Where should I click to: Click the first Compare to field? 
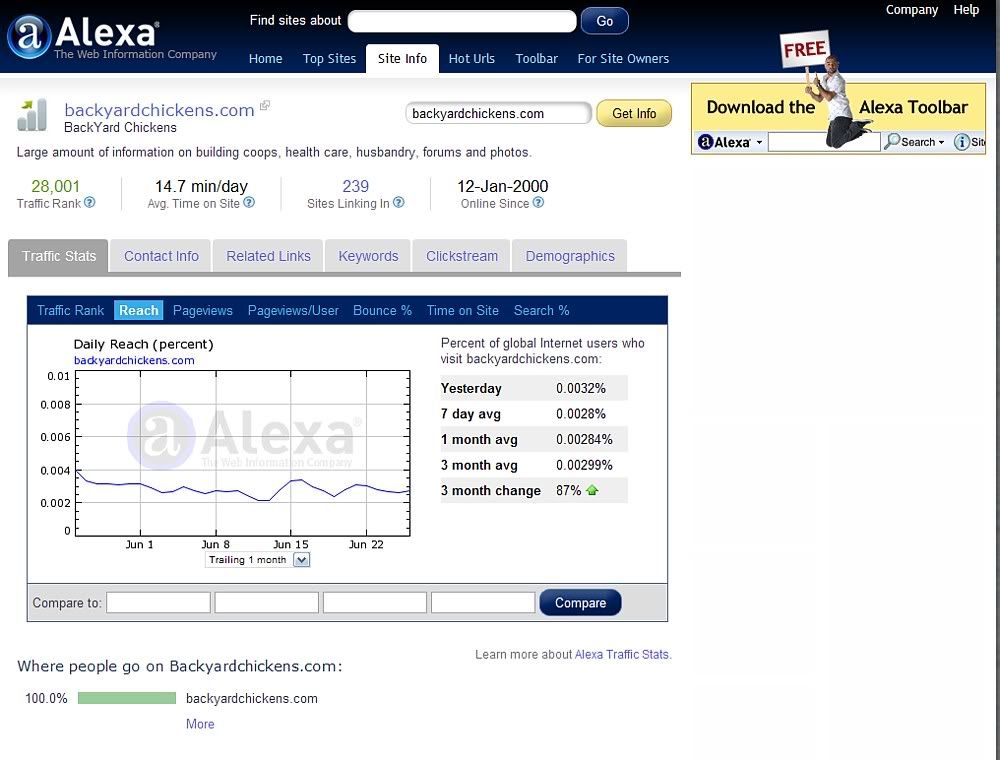tap(158, 603)
